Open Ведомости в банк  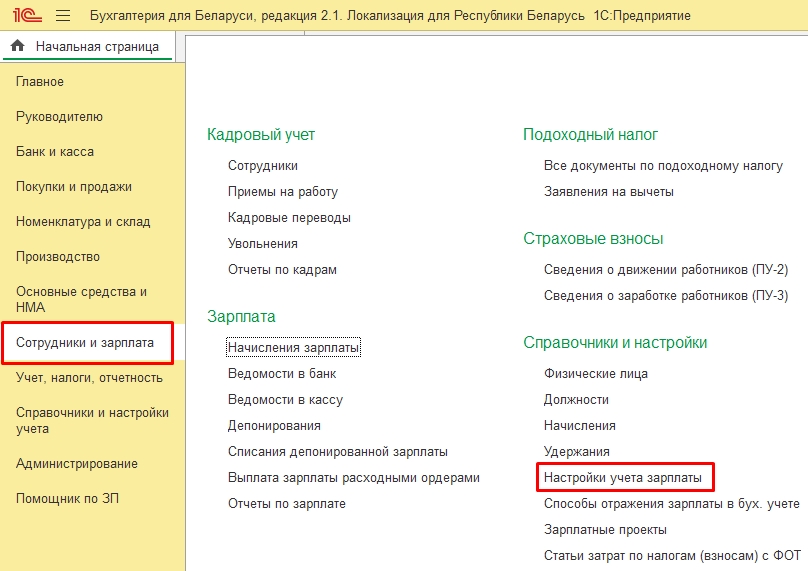(282, 374)
